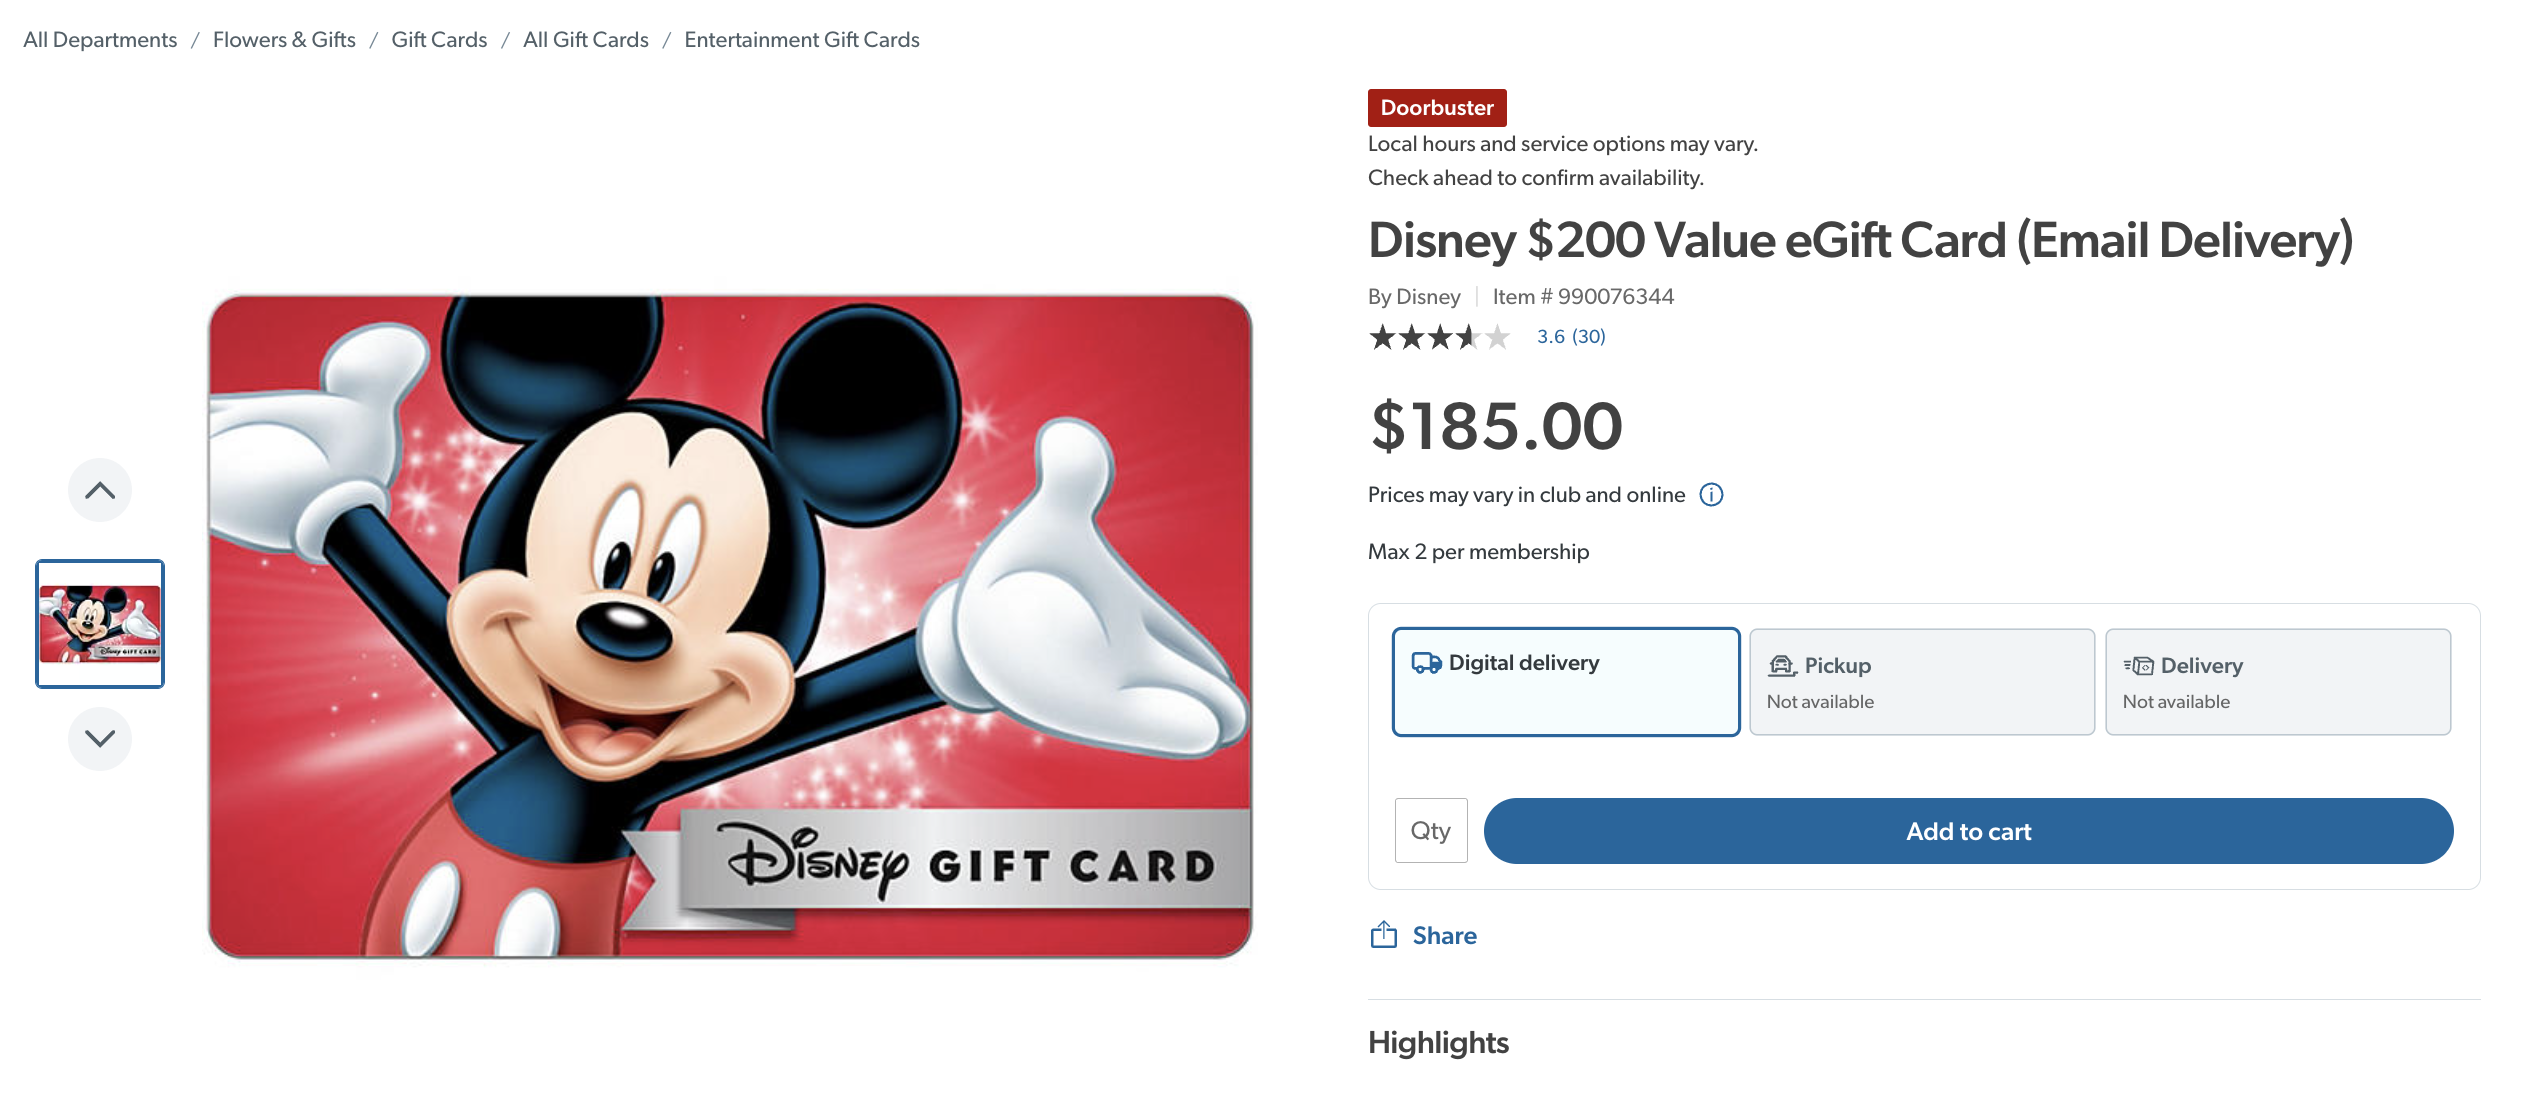Select the Digital delivery fulfillment option
The image size is (2536, 1098).
1566,681
